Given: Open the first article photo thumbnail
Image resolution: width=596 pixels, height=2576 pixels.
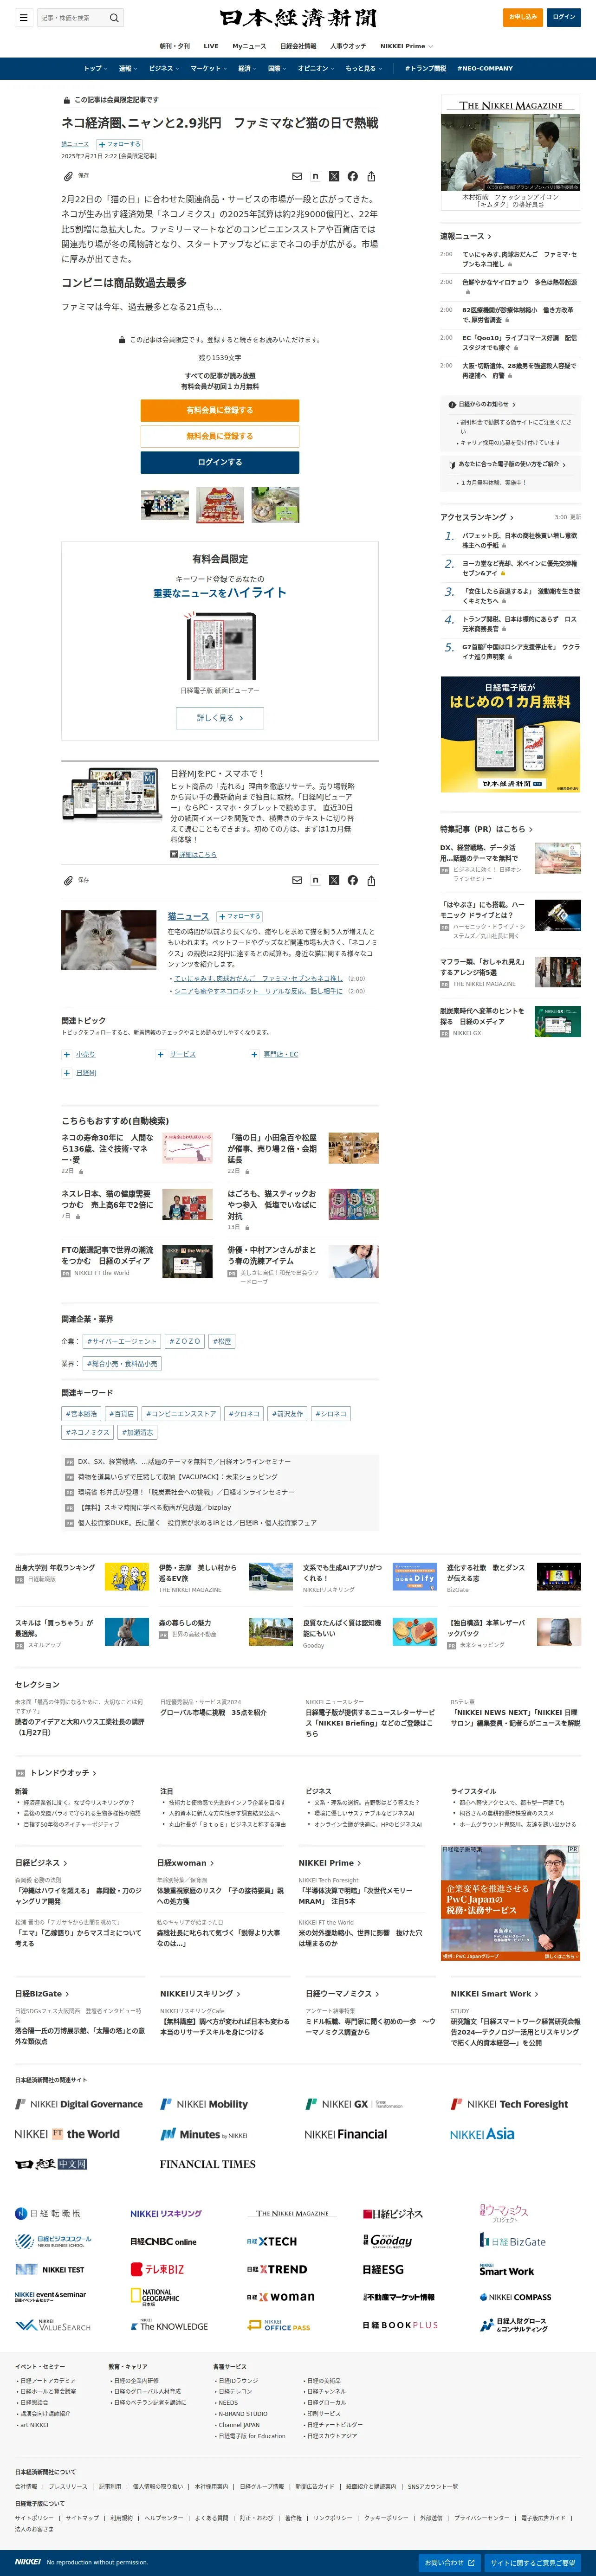Looking at the screenshot, I should 165,504.
